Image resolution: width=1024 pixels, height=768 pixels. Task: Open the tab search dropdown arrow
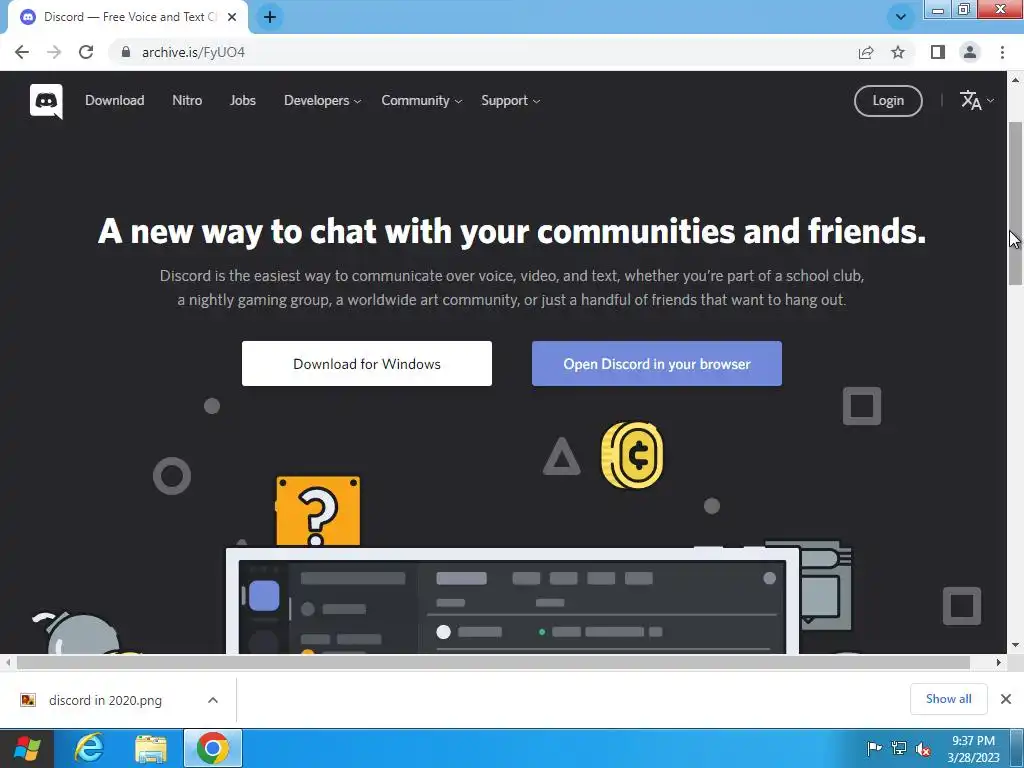(x=901, y=17)
